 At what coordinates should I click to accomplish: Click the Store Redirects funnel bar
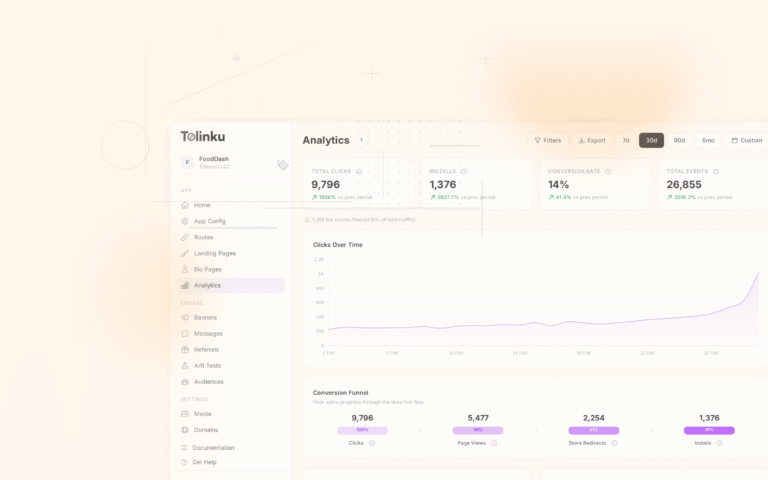(x=594, y=431)
